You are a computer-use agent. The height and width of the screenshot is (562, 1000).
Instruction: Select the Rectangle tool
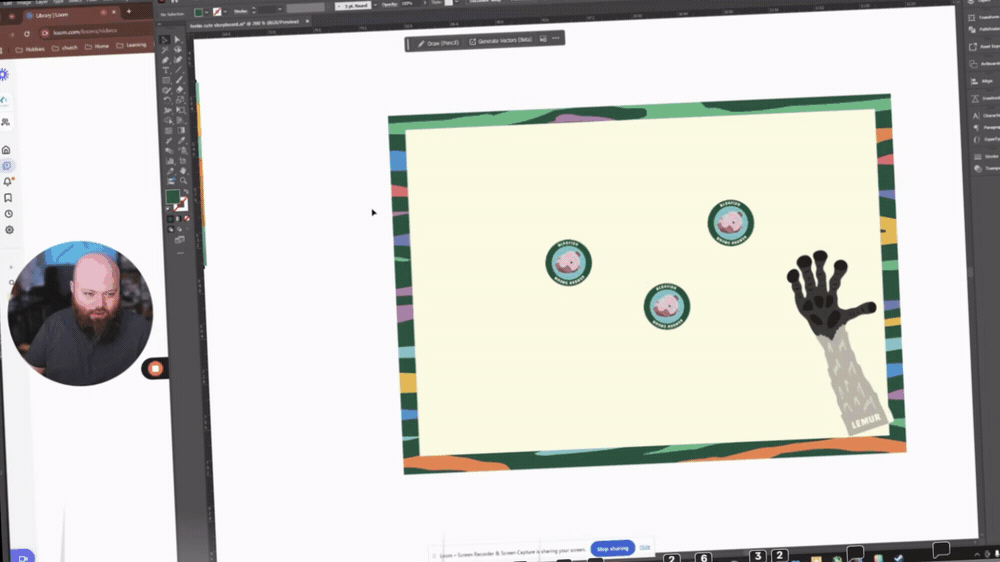point(166,80)
